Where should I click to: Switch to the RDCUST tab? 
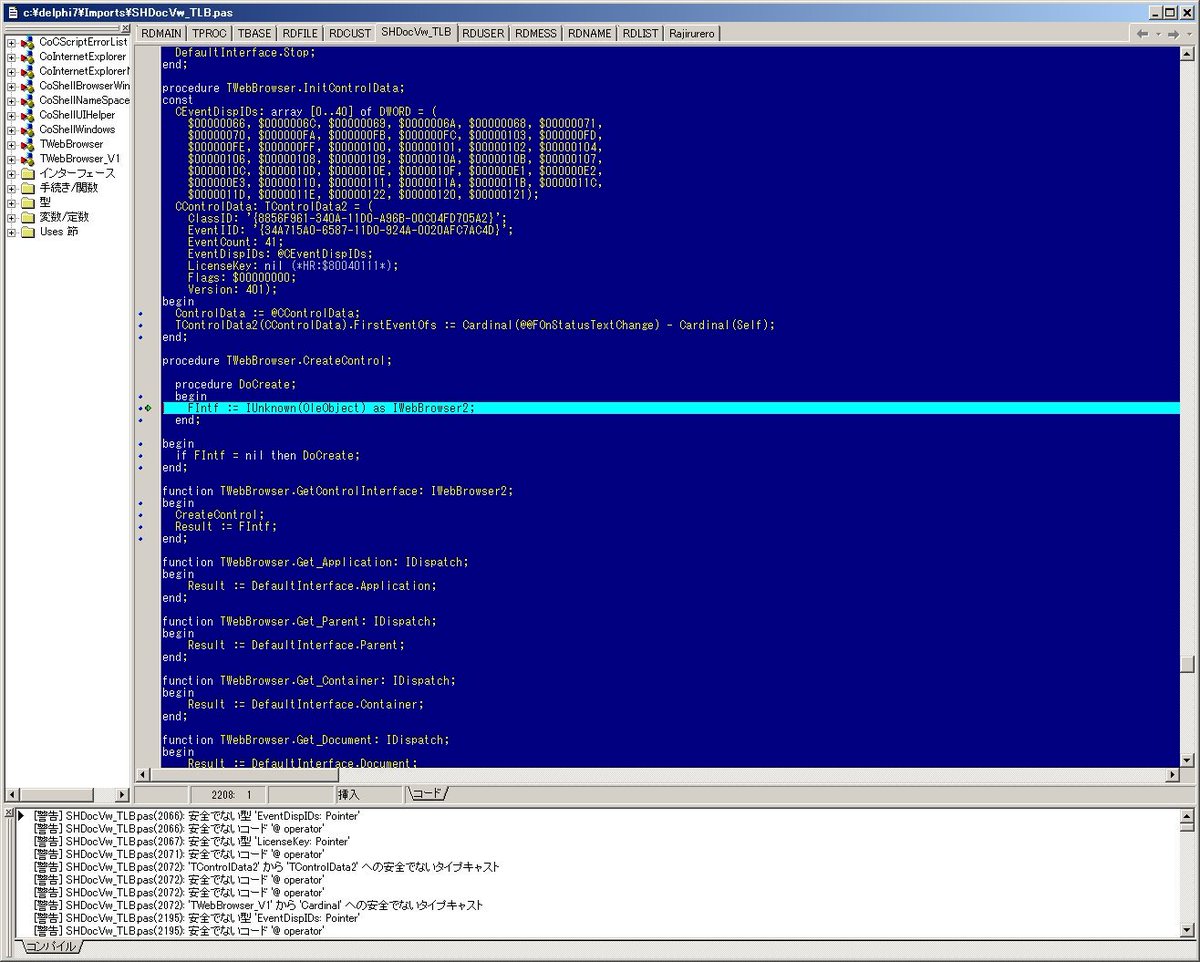350,33
